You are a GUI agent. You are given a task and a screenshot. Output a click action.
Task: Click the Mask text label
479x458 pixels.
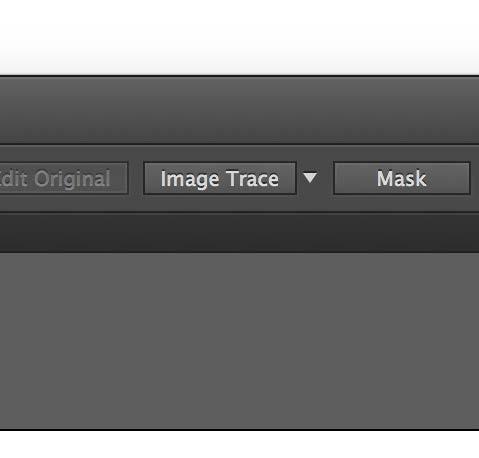(402, 179)
